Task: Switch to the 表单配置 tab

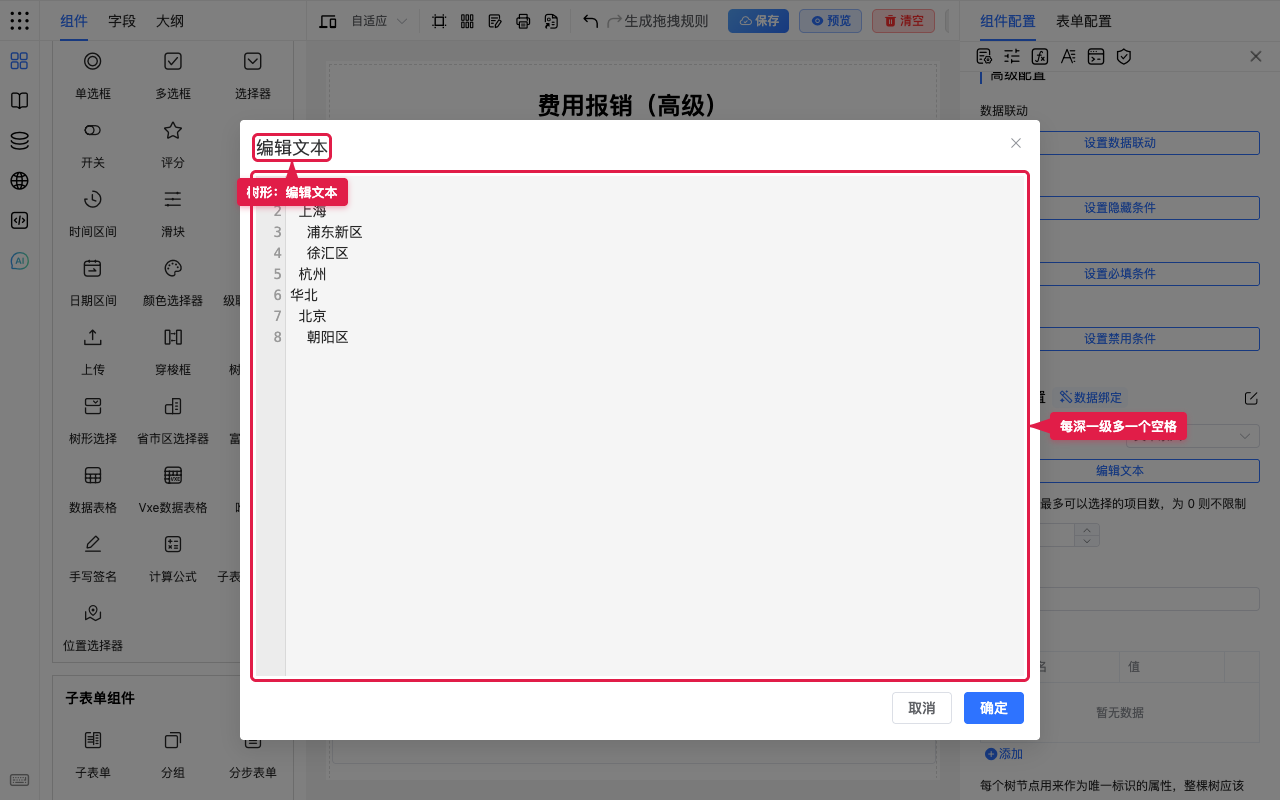Action: (1084, 21)
